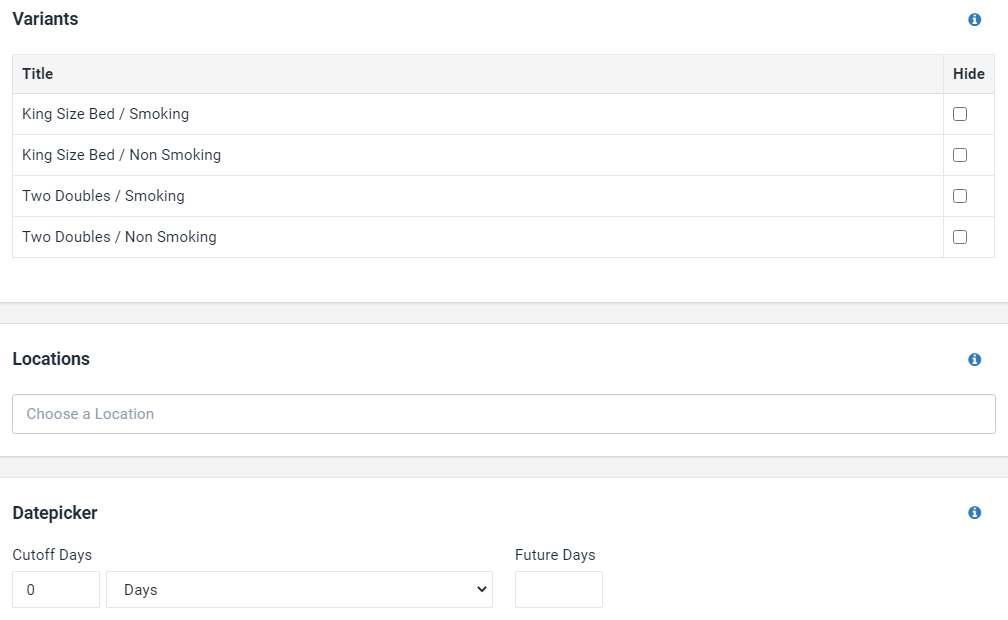Click the Variants section heading
Screen dimensions: 1008x620
[45, 19]
